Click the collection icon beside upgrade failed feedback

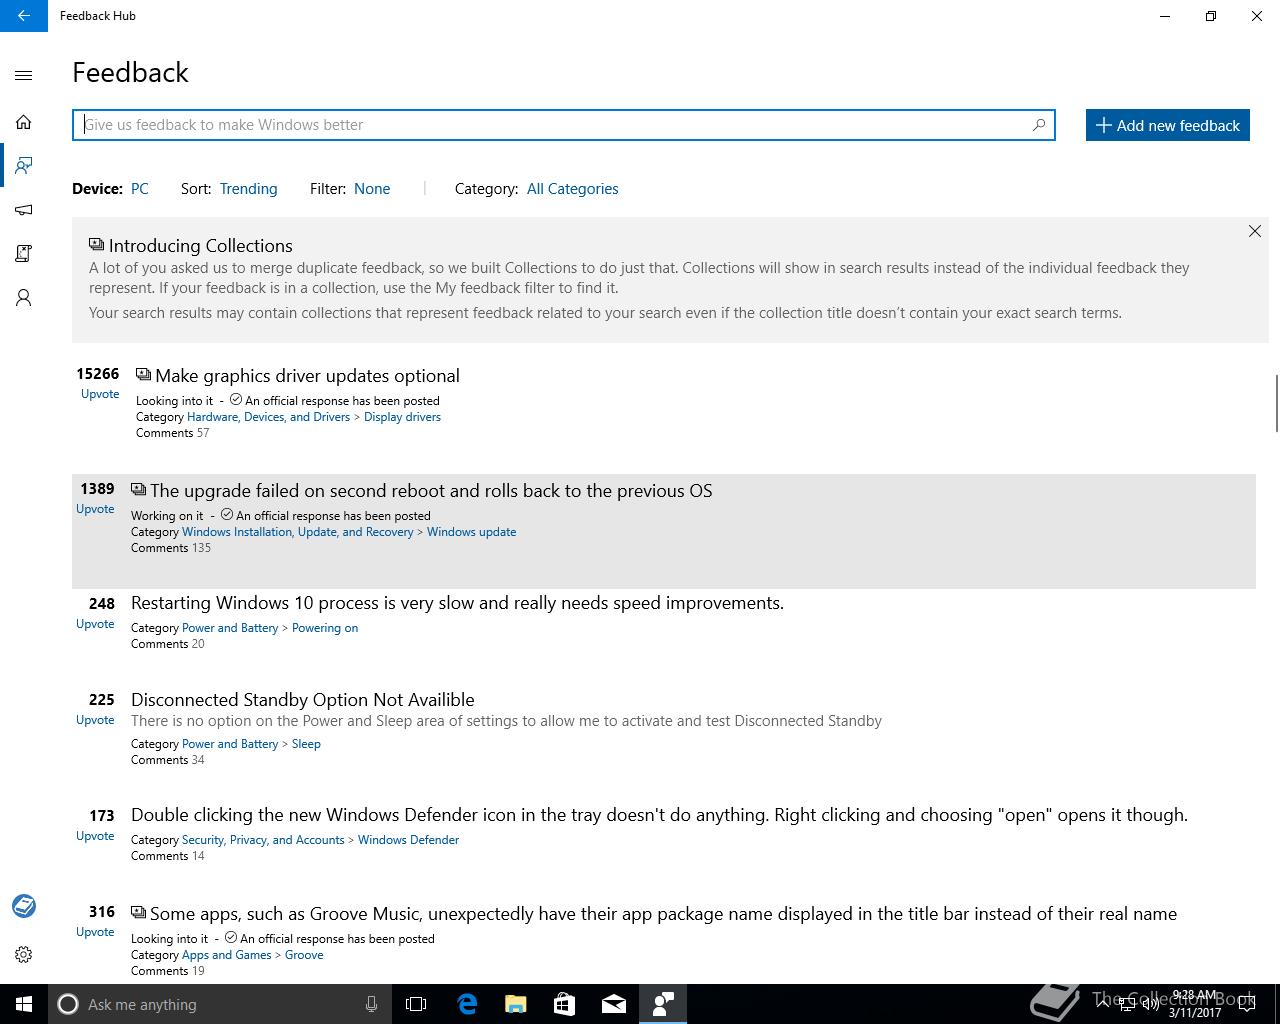pyautogui.click(x=138, y=490)
